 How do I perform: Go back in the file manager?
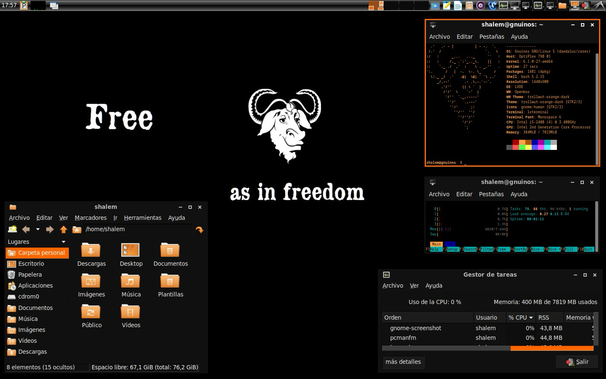26,229
